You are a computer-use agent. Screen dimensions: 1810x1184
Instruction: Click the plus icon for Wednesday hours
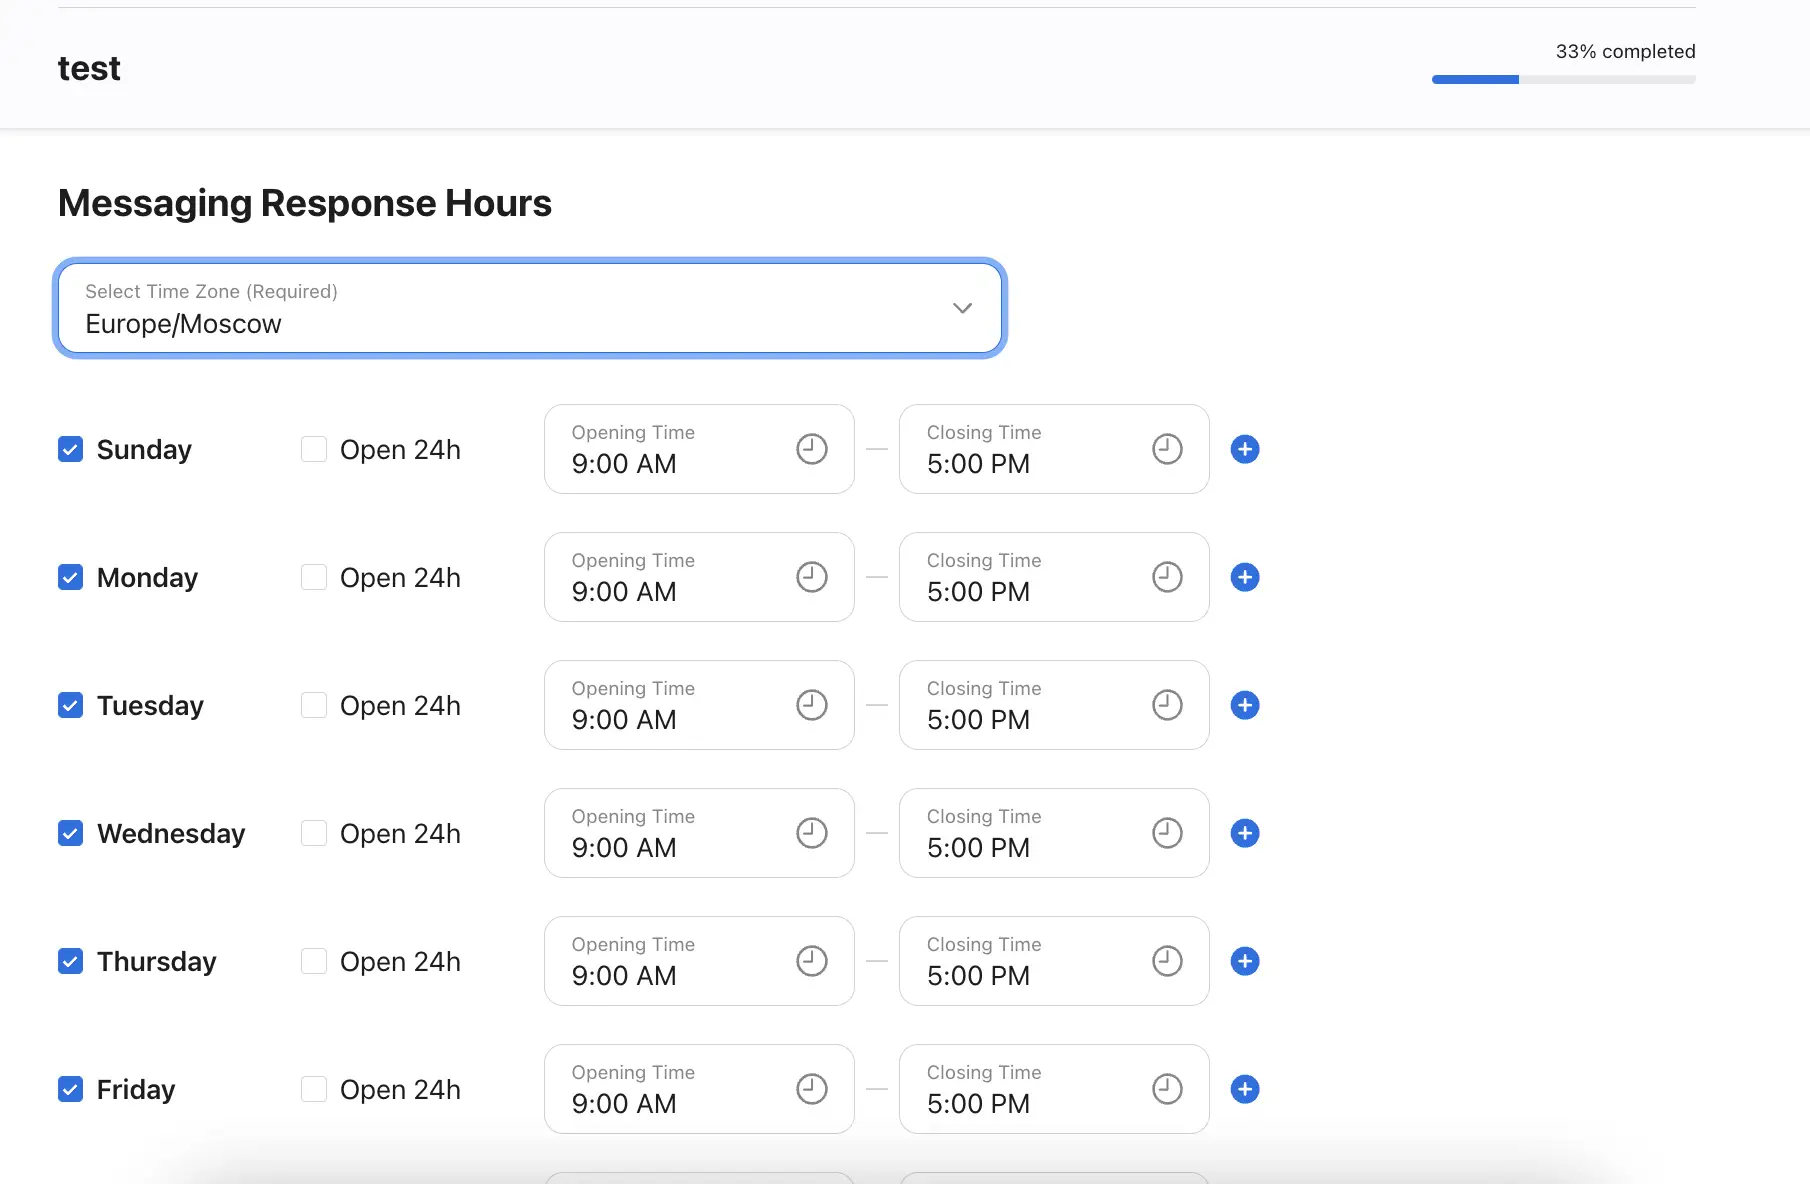tap(1244, 833)
